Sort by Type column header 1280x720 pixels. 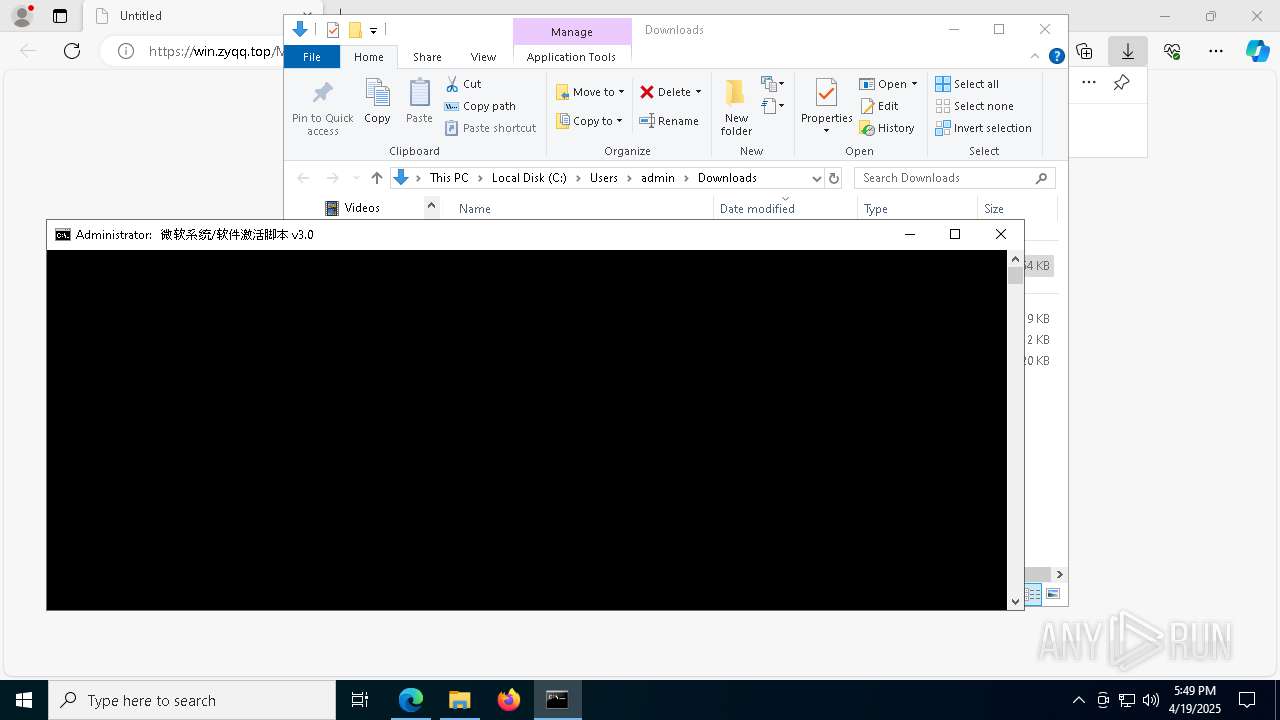coord(876,209)
